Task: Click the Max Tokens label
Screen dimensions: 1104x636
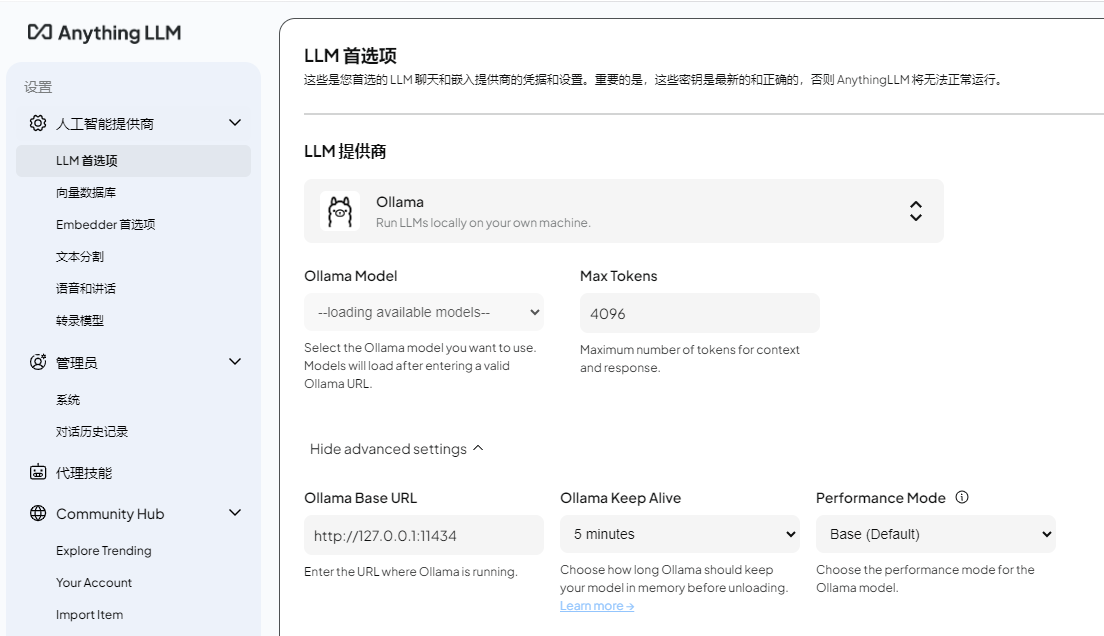Action: tap(618, 276)
